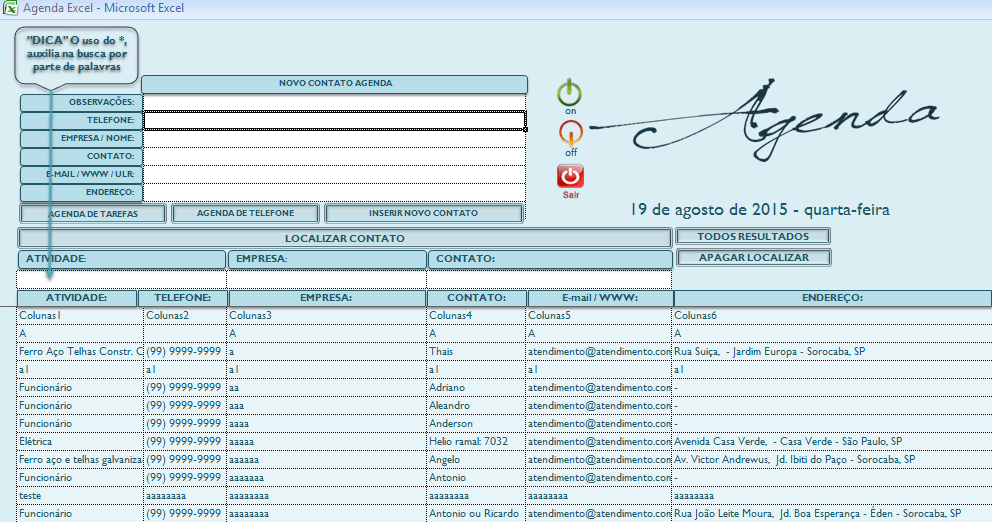Screen dimensions: 992x522
Task: Click the LOCALIZAR CONTATO header bar
Action: point(345,239)
